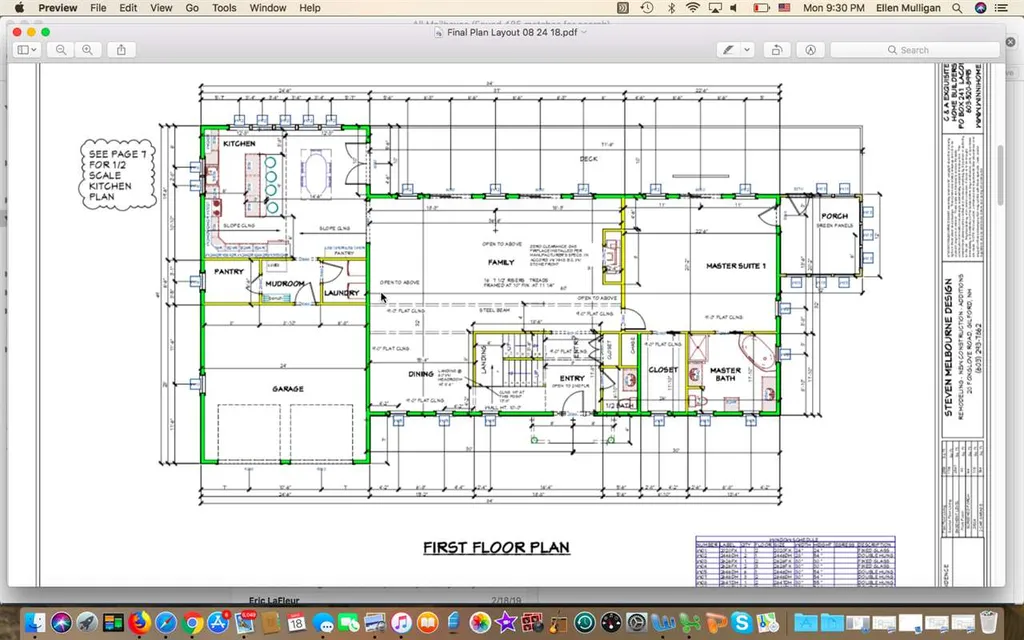Open iBooks from the Dock
1024x640 pixels.
pos(427,622)
